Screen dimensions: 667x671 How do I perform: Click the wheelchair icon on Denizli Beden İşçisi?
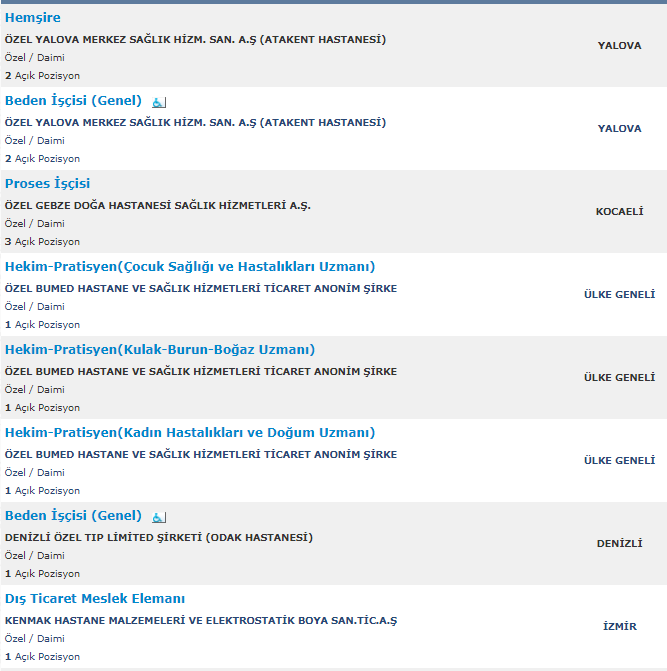[159, 517]
